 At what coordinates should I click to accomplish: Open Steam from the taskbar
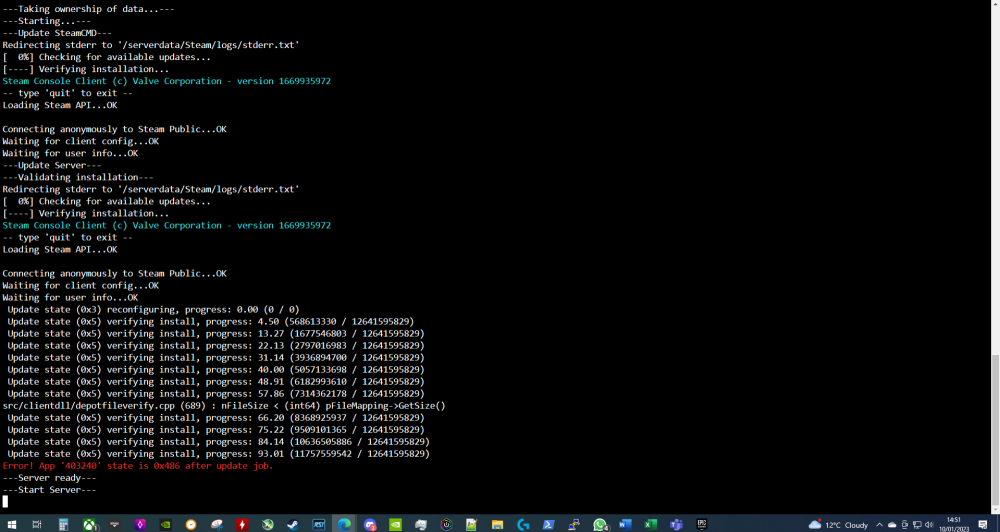click(x=293, y=524)
